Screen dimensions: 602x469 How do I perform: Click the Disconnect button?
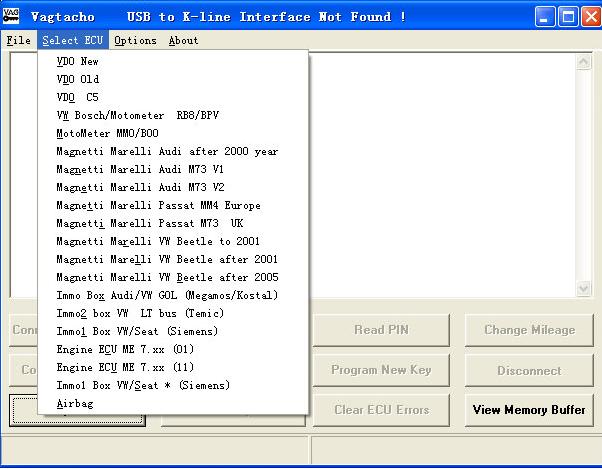529,370
